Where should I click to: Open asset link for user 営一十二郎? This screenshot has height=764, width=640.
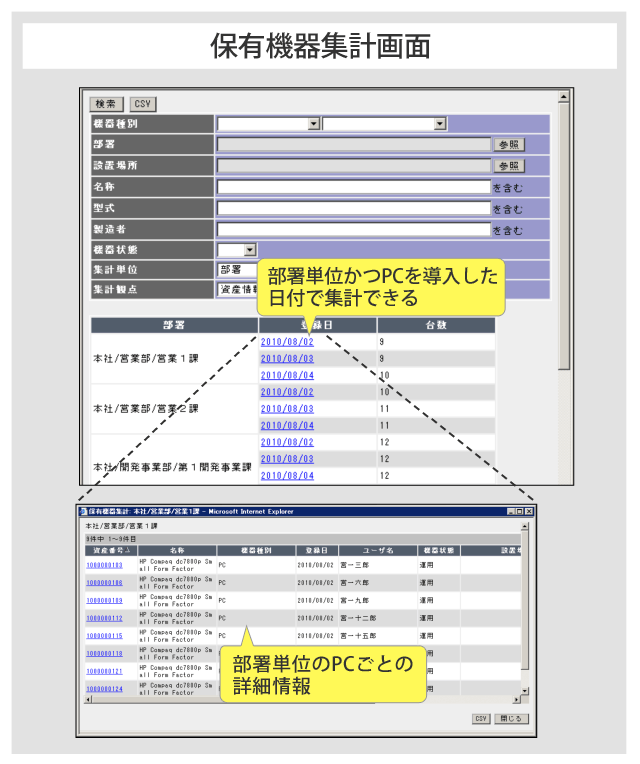click(x=104, y=618)
